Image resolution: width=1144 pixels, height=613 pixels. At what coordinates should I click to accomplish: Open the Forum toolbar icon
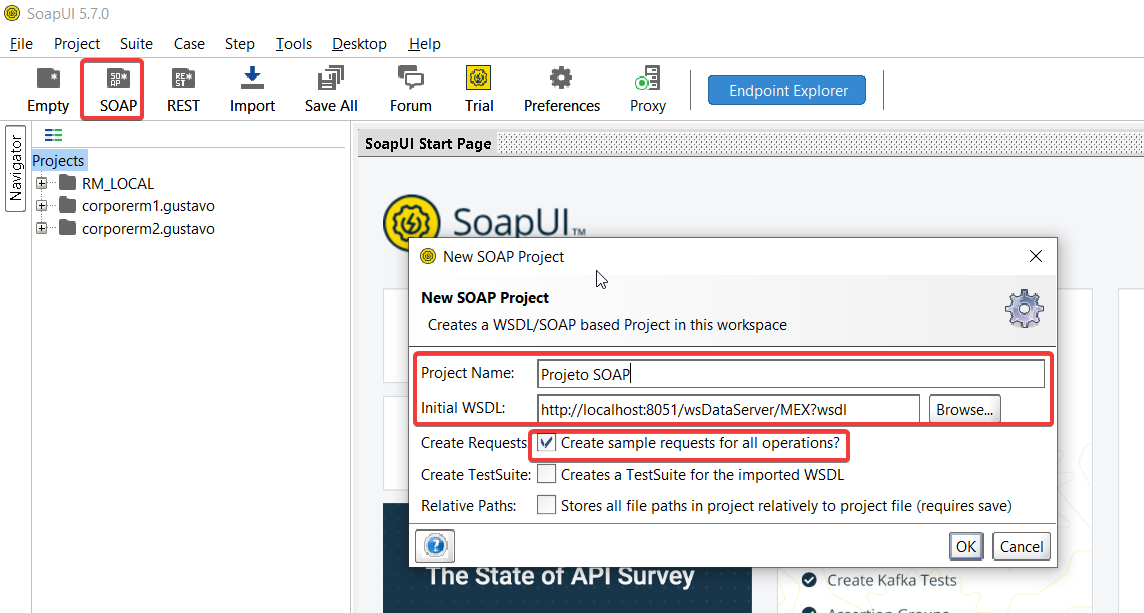[x=411, y=90]
